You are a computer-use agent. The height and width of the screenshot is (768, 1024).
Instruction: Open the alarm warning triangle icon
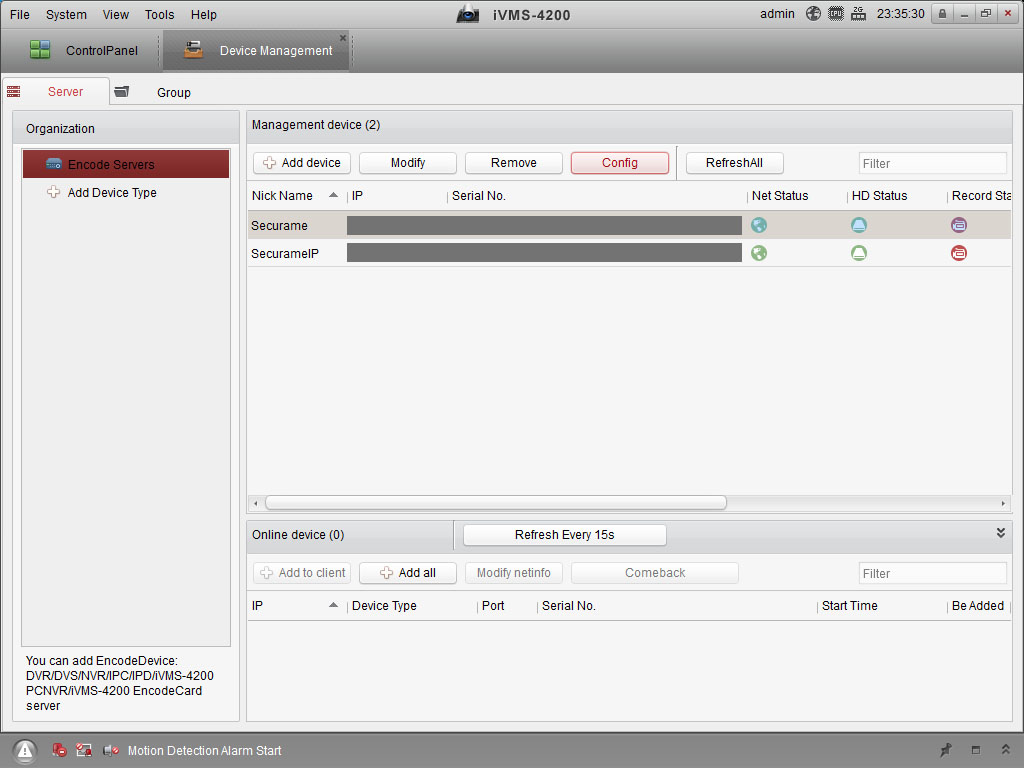click(25, 751)
